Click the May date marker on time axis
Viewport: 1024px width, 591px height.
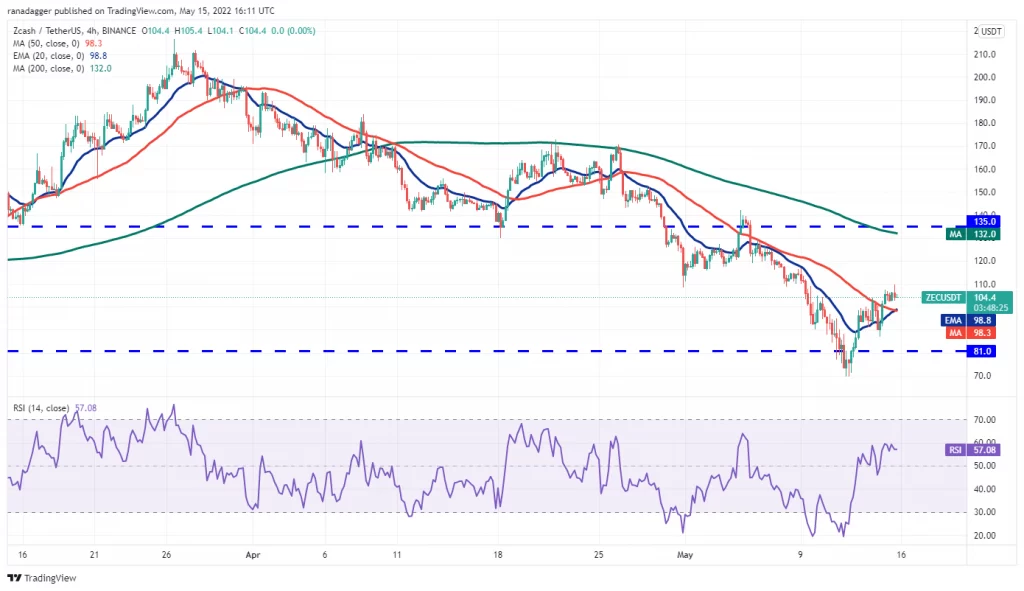[684, 555]
